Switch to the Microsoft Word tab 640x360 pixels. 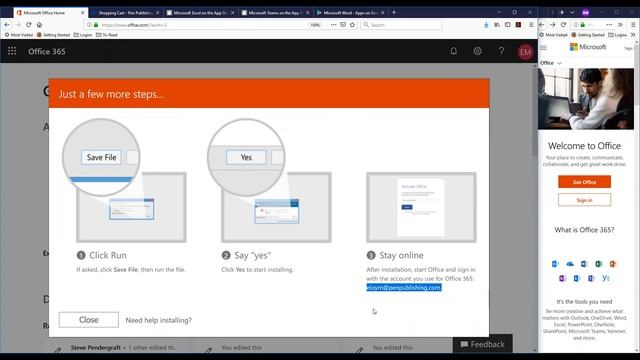click(350, 13)
